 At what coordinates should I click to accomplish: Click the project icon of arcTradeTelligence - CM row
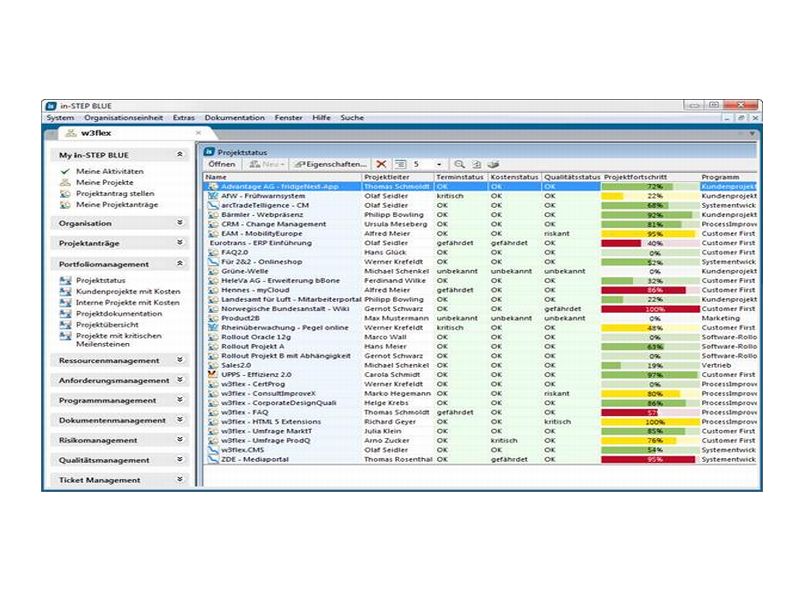click(x=213, y=205)
